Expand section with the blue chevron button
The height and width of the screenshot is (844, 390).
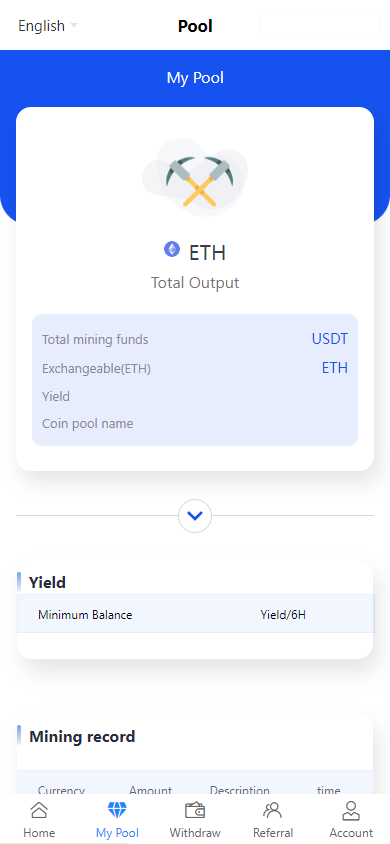click(195, 516)
